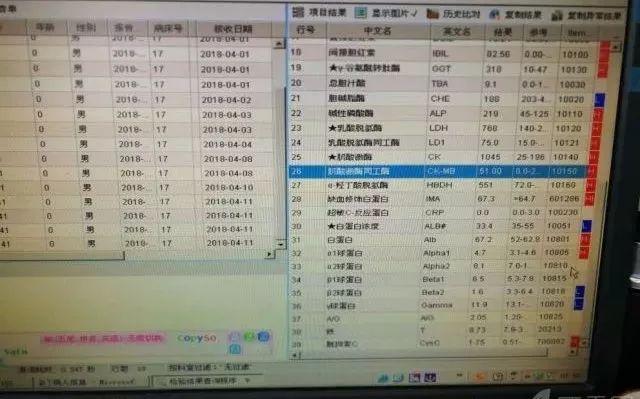Select the IBIL result row
Image resolution: width=640 pixels, height=399 pixels.
[x=443, y=53]
